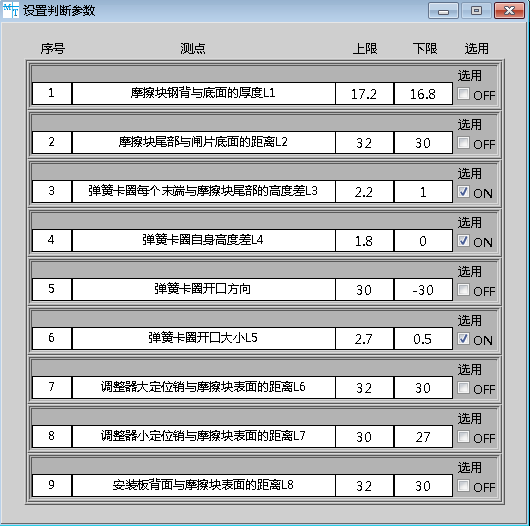Click the upper limit field showing 2.7
530x526 pixels.
364,339
